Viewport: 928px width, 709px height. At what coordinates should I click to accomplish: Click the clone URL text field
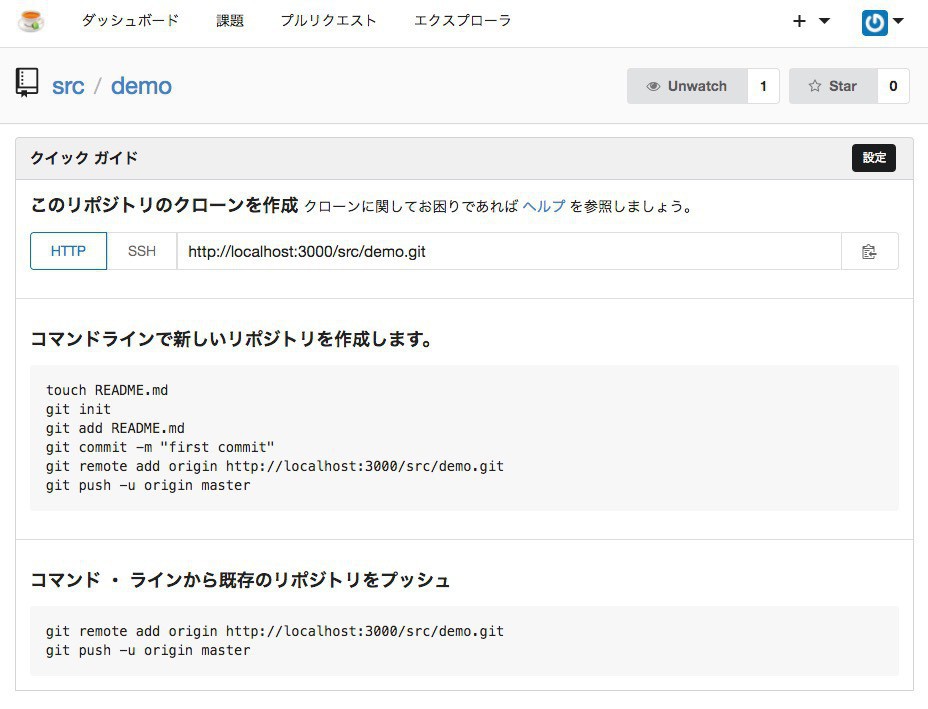coord(508,251)
